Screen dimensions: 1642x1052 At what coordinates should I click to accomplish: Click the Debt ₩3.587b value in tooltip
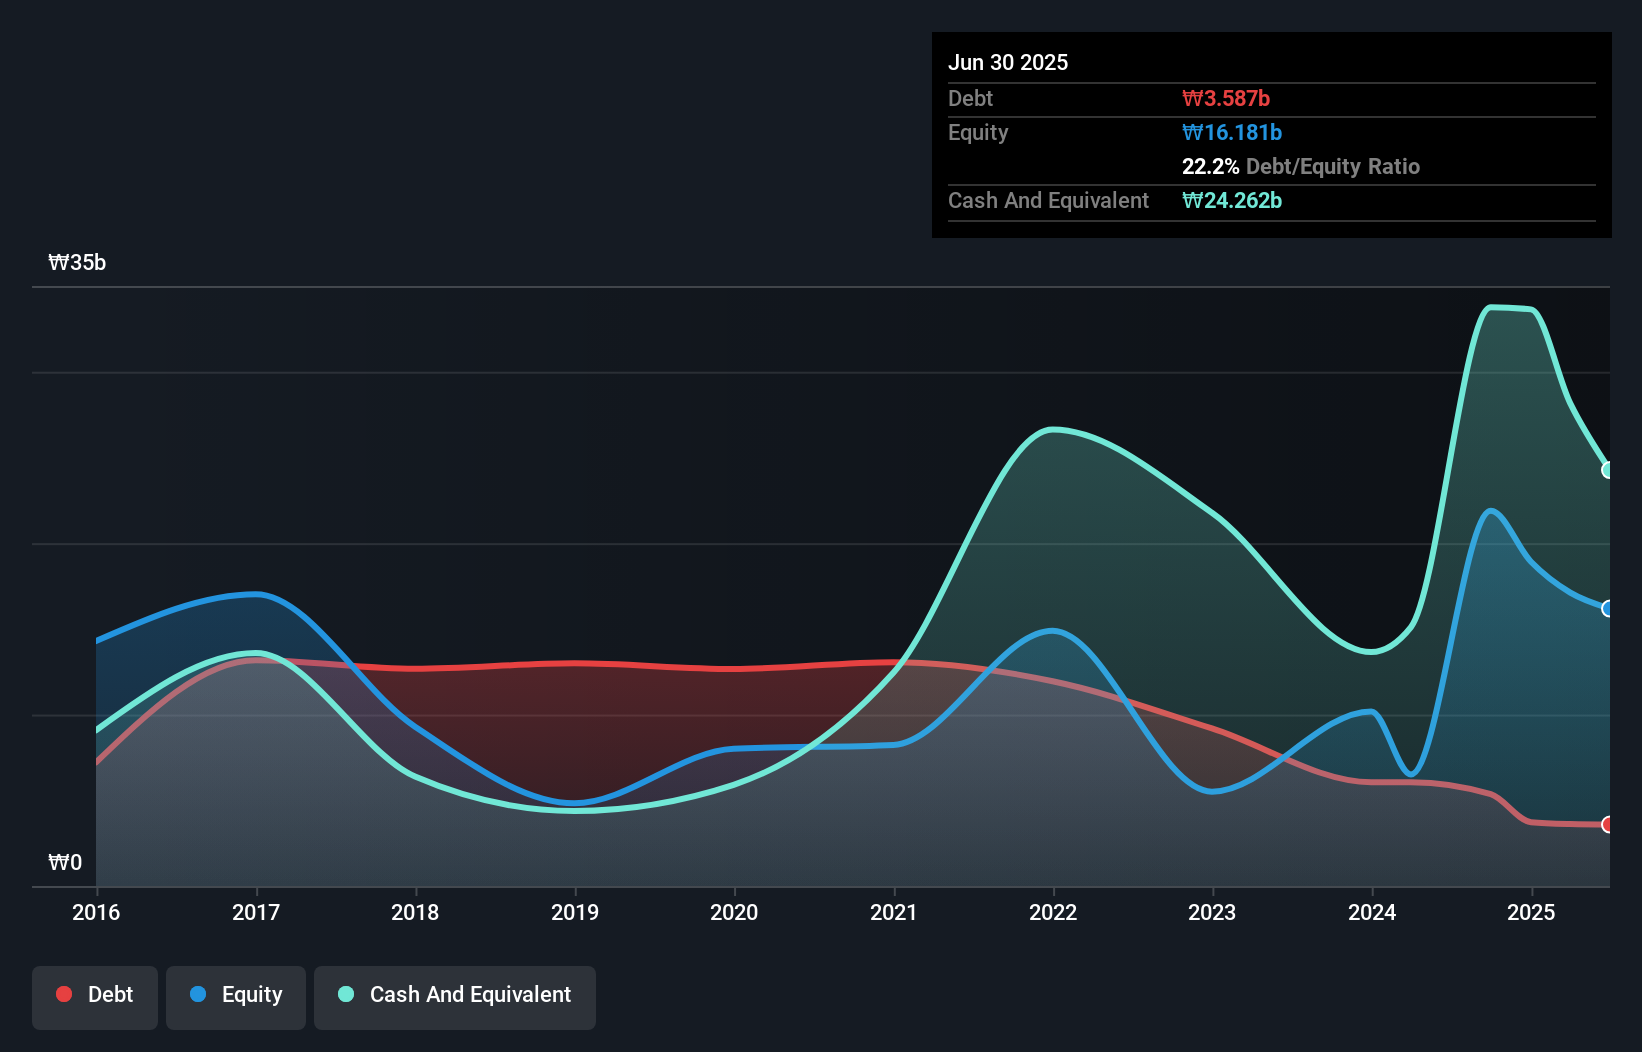point(1225,98)
